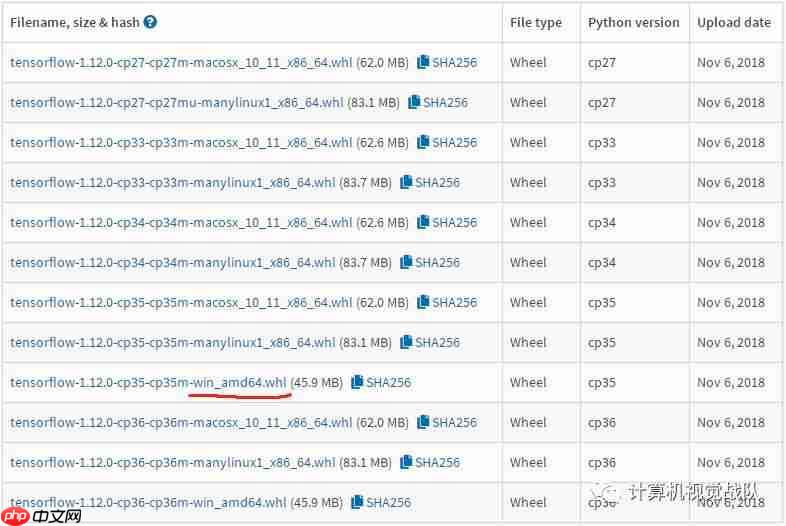Copy SHA256 for the cp34m manylinux1 wheel
This screenshot has width=786, height=526.
tap(430, 263)
